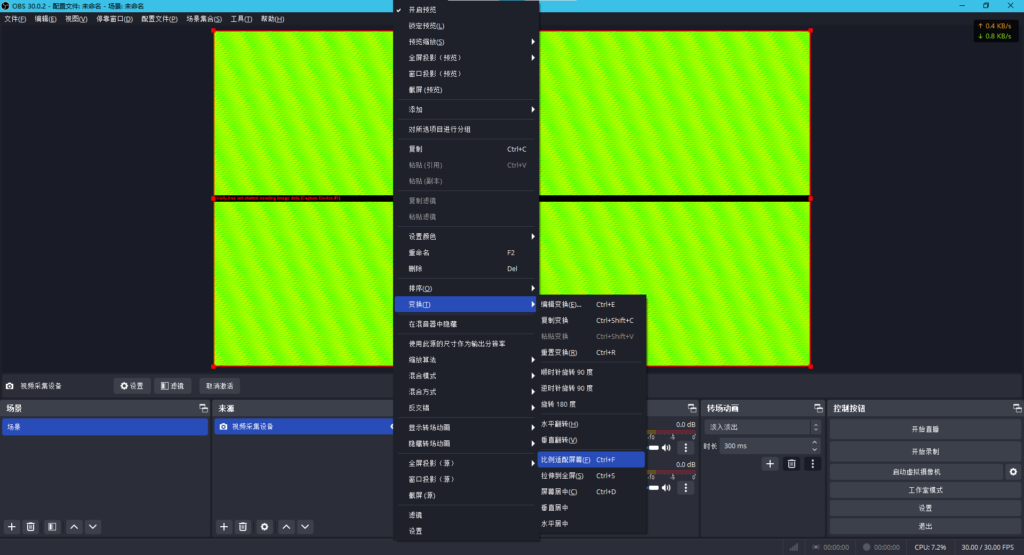Open the 淡入淡出 transition dropdown
This screenshot has width=1024, height=555.
(x=762, y=427)
